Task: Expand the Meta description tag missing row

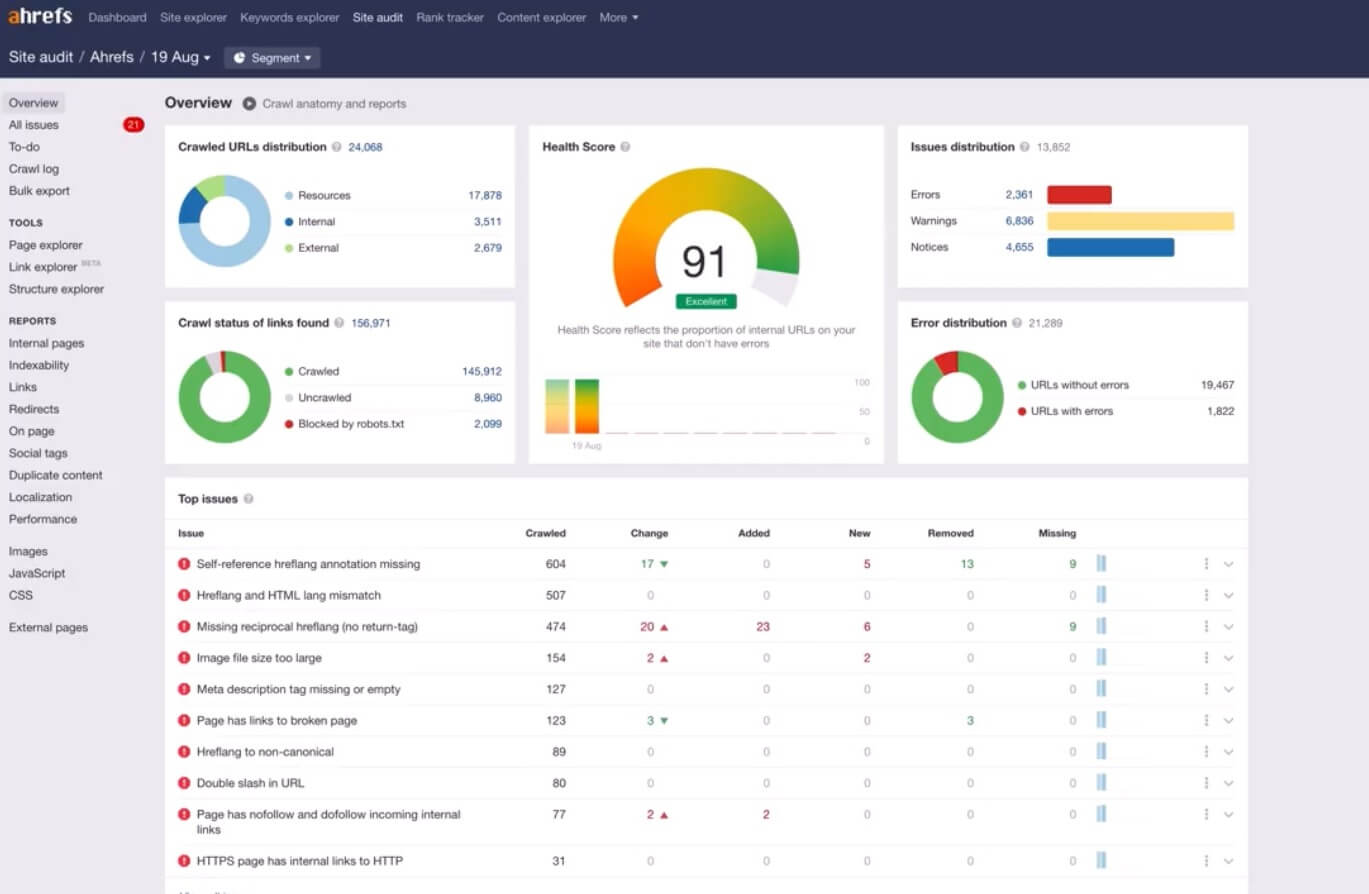Action: point(1229,689)
